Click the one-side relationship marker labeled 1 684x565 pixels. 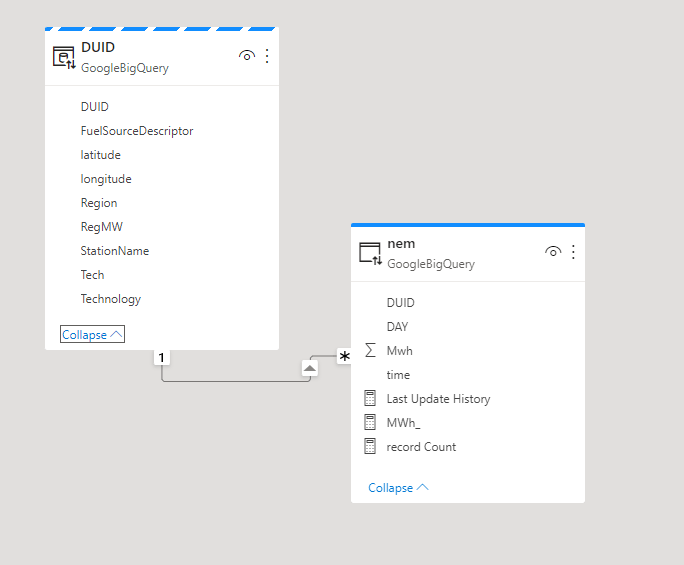pos(162,357)
